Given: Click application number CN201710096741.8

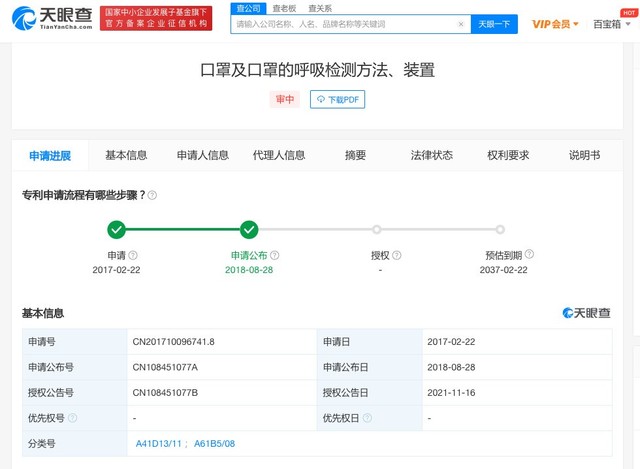Looking at the screenshot, I should click(x=173, y=342).
